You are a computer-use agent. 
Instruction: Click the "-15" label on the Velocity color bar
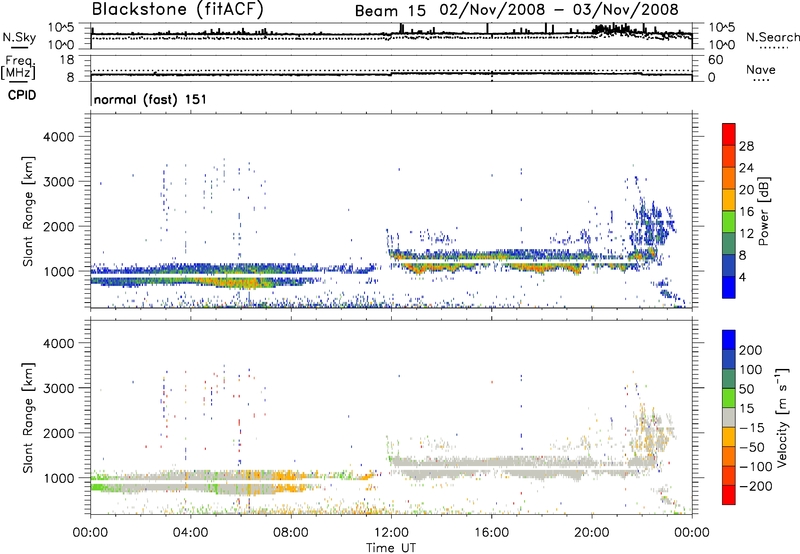752,428
